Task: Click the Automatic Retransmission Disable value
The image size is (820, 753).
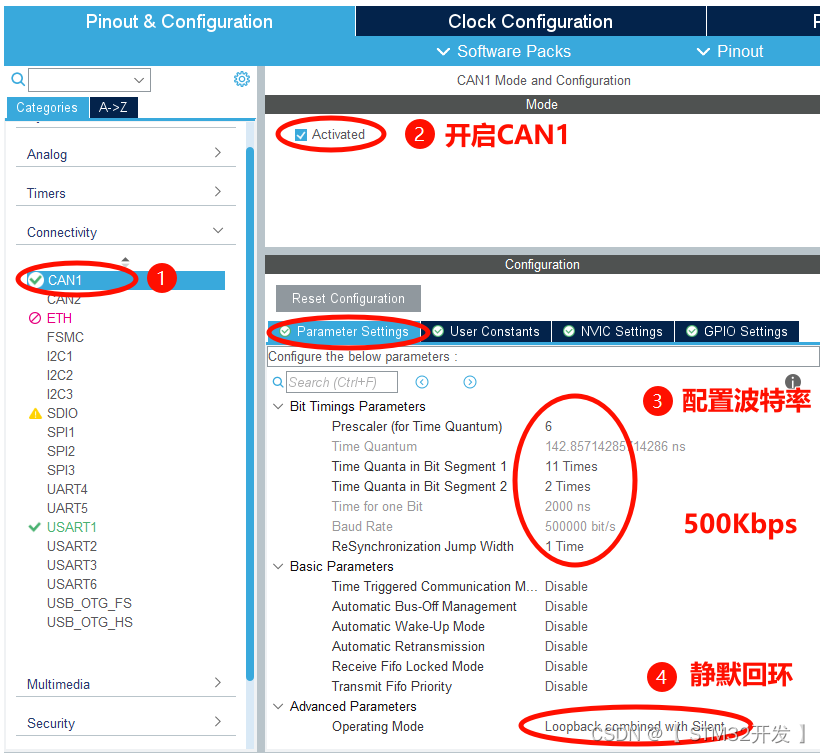Action: (x=566, y=646)
